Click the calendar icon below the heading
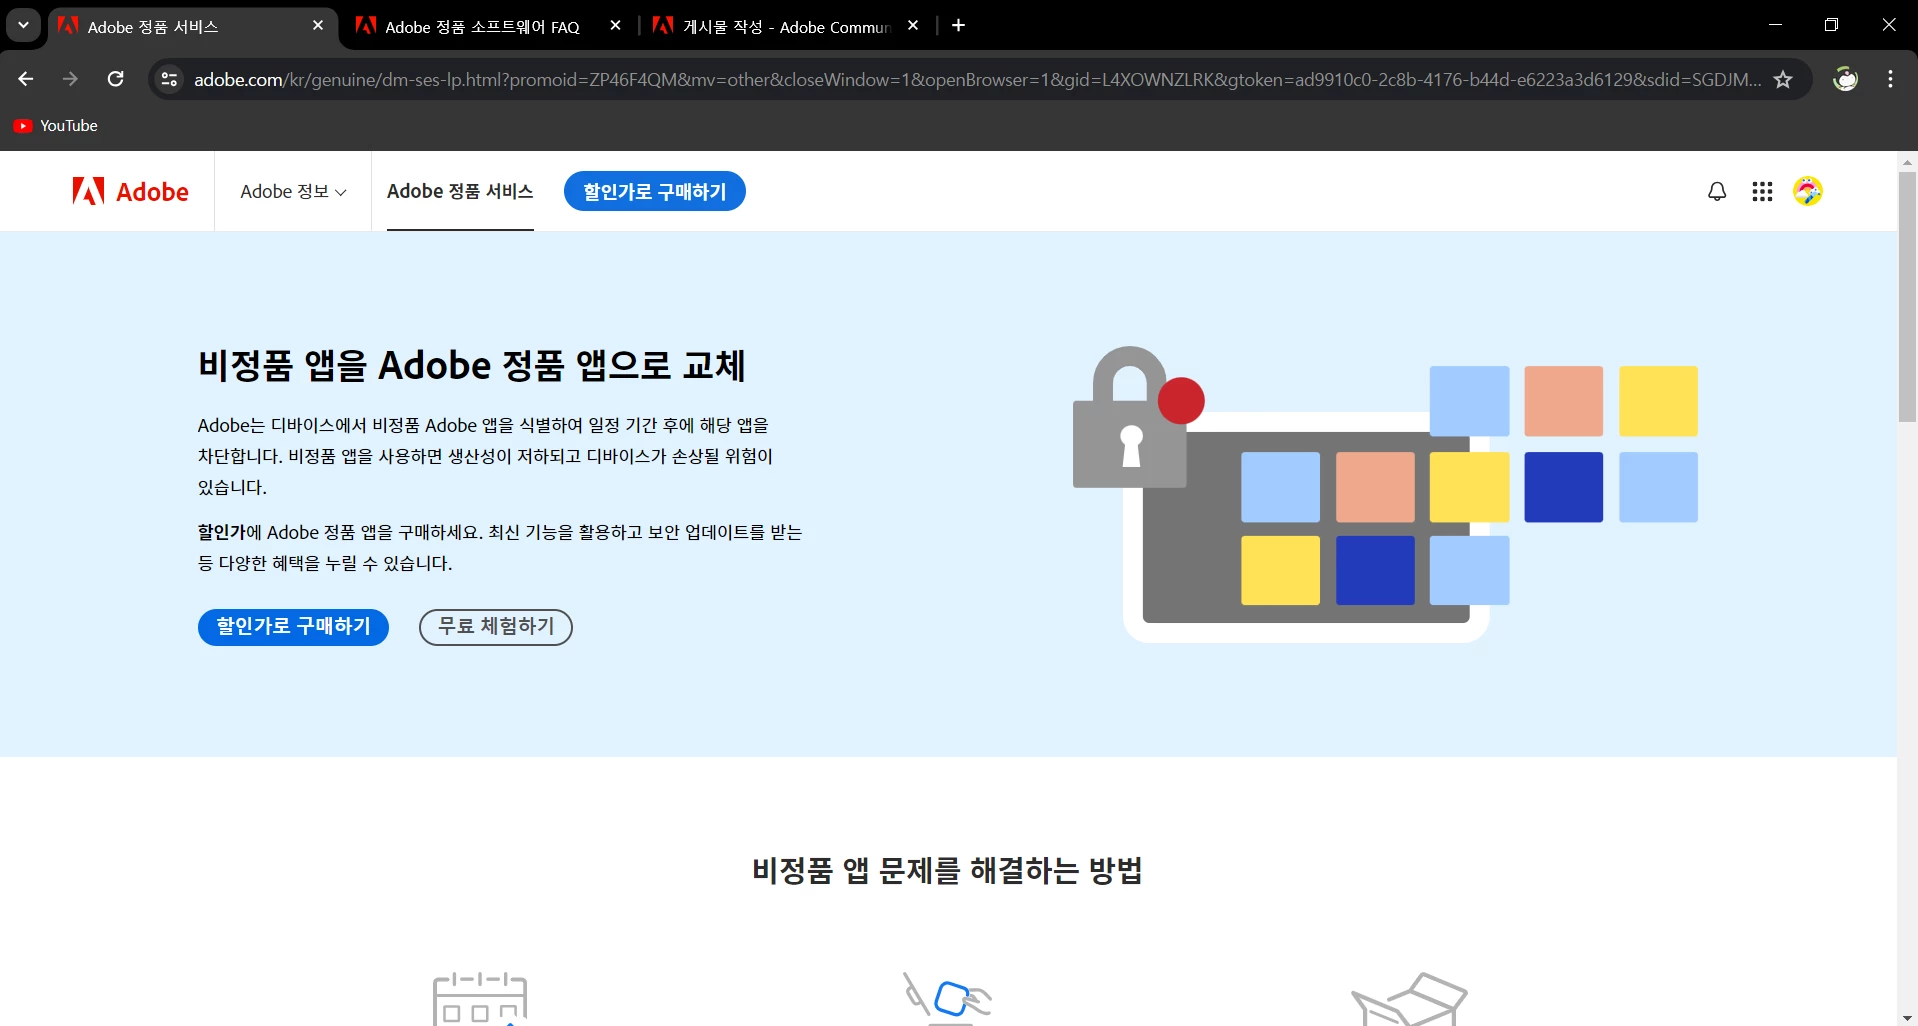This screenshot has width=1918, height=1026. point(480,998)
